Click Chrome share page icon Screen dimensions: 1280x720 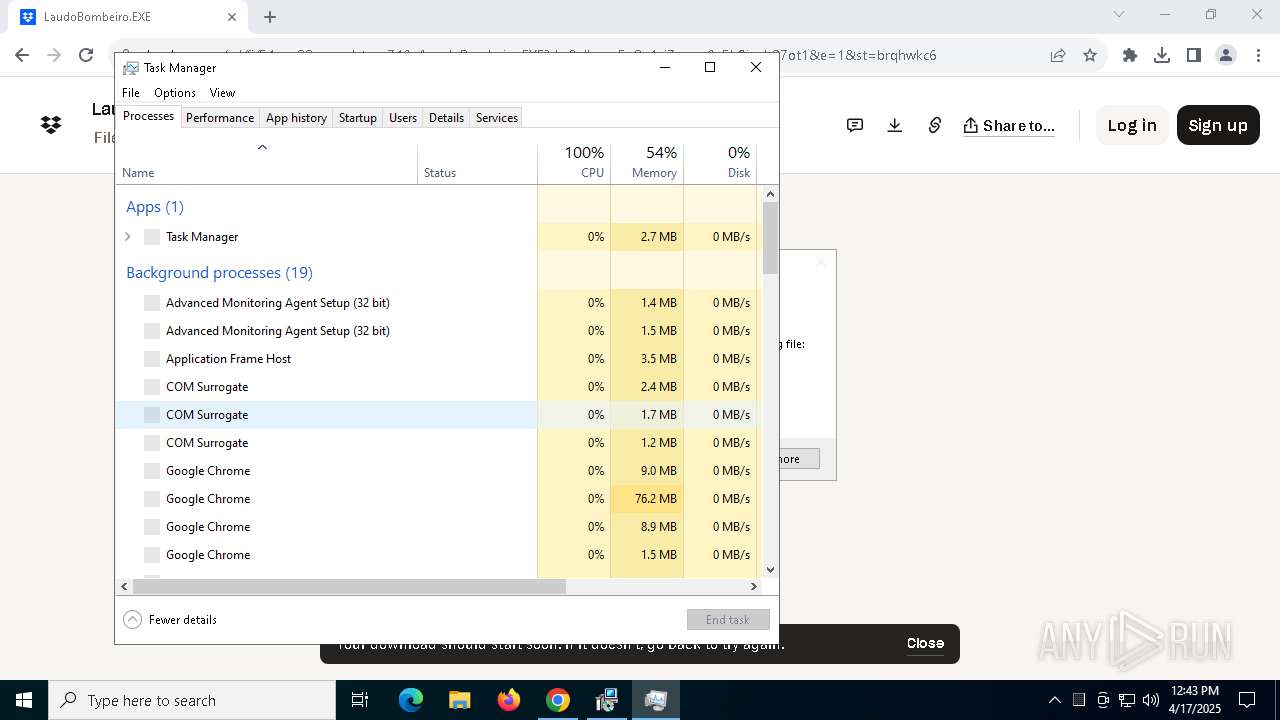pos(1058,55)
